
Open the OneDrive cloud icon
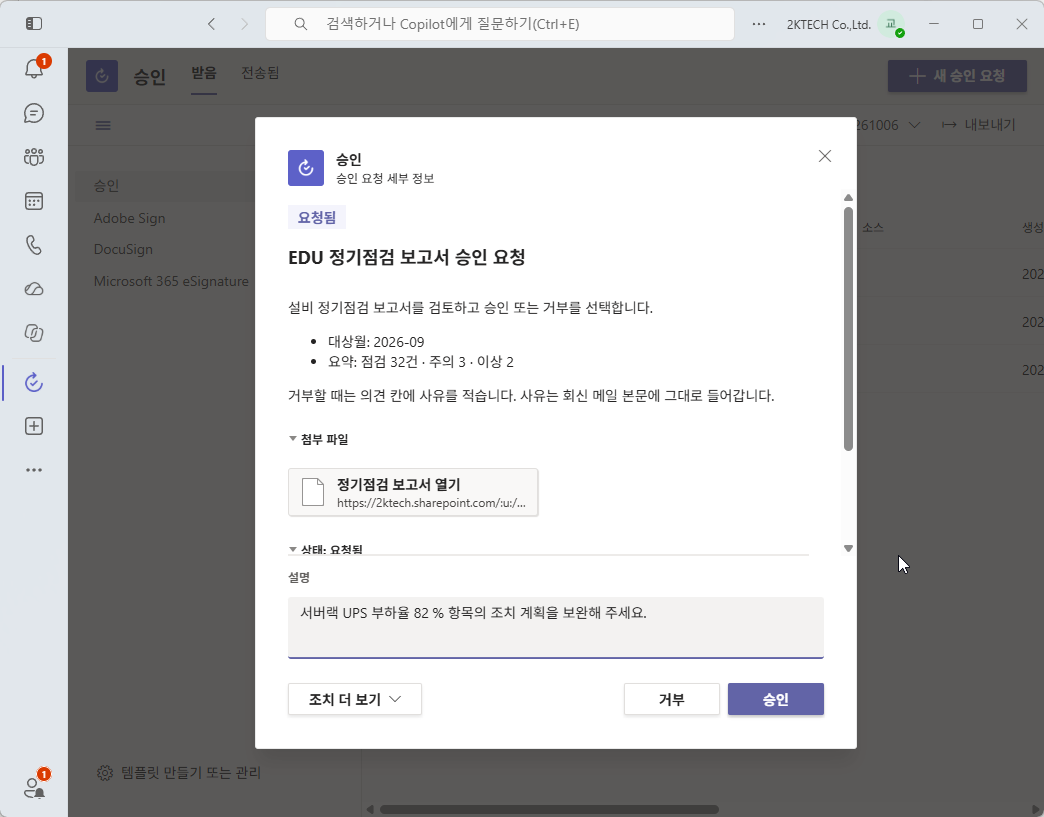click(34, 289)
